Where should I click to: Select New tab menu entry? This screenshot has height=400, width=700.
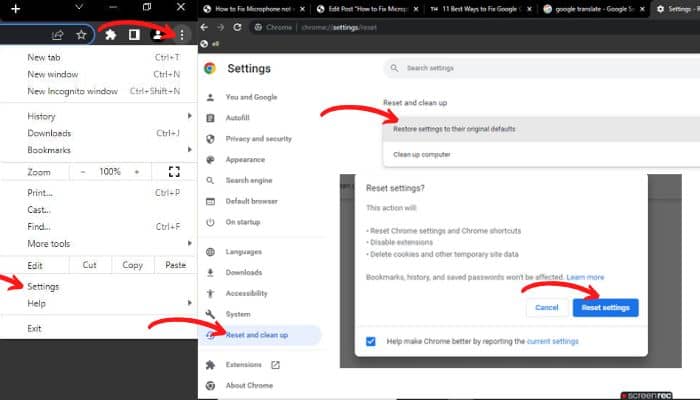[x=98, y=57]
